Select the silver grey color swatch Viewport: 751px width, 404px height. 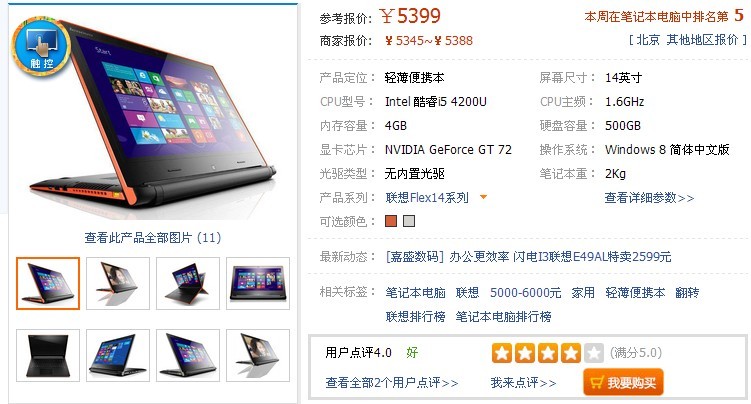pyautogui.click(x=409, y=221)
